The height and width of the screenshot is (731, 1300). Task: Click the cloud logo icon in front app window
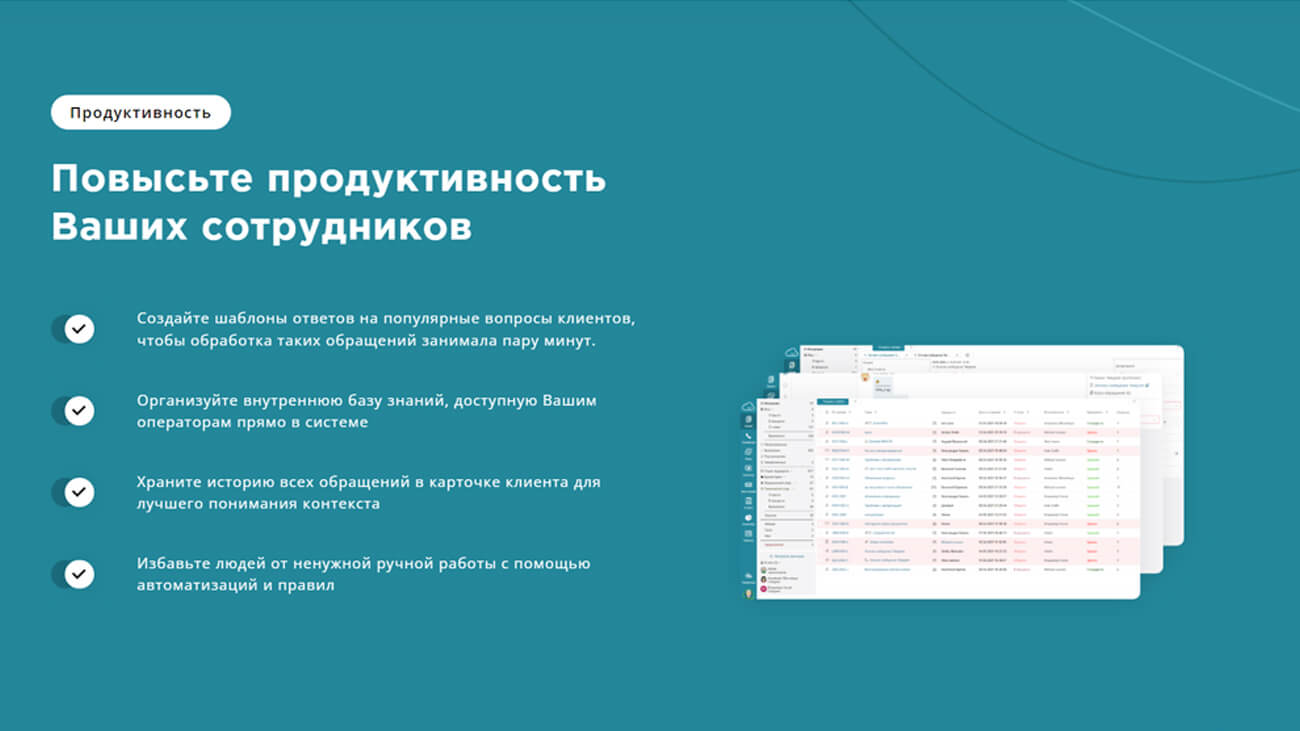click(x=748, y=405)
